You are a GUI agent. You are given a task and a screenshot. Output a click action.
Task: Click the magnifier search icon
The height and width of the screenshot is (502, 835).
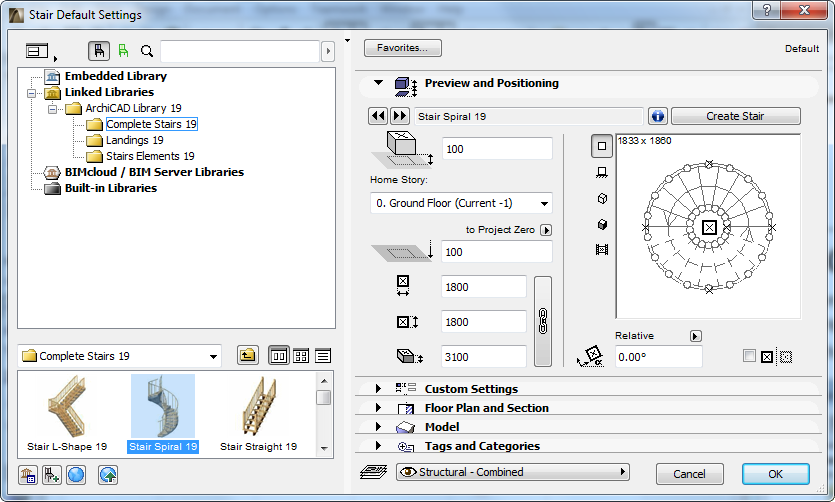pyautogui.click(x=146, y=51)
